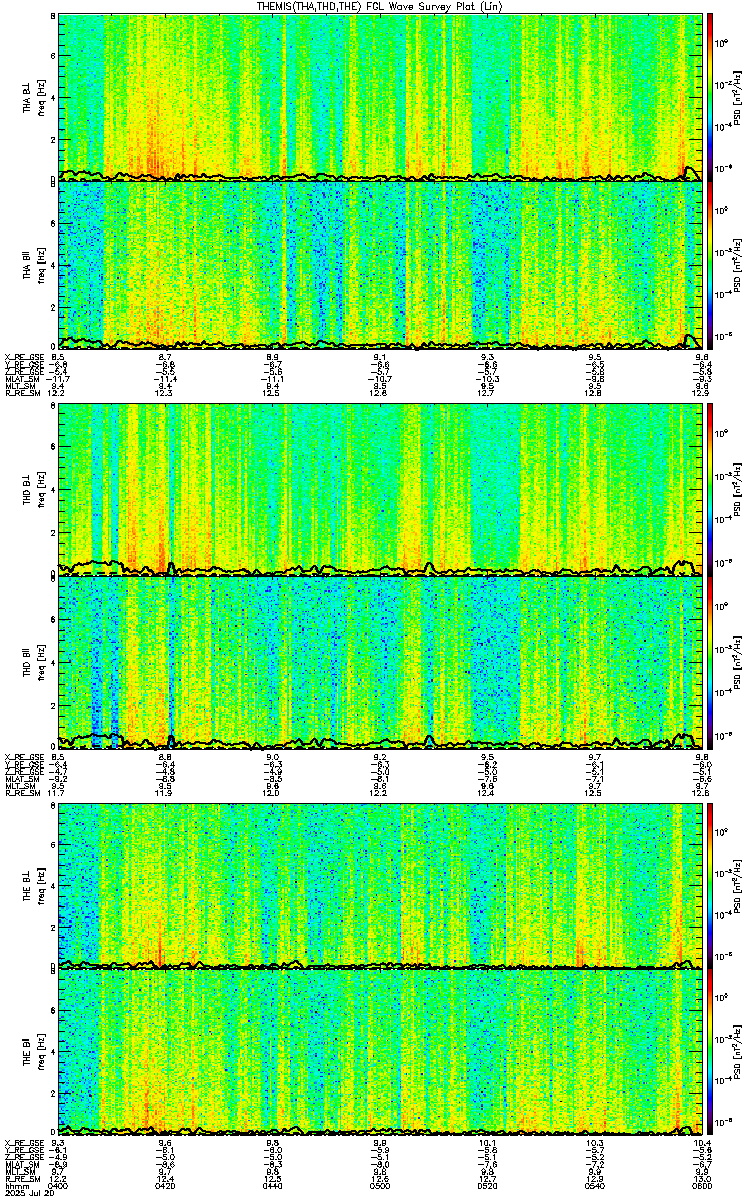The height and width of the screenshot is (1200, 750).
Task: Click the THA B⊥ PSD color bar
Action: 710,96
